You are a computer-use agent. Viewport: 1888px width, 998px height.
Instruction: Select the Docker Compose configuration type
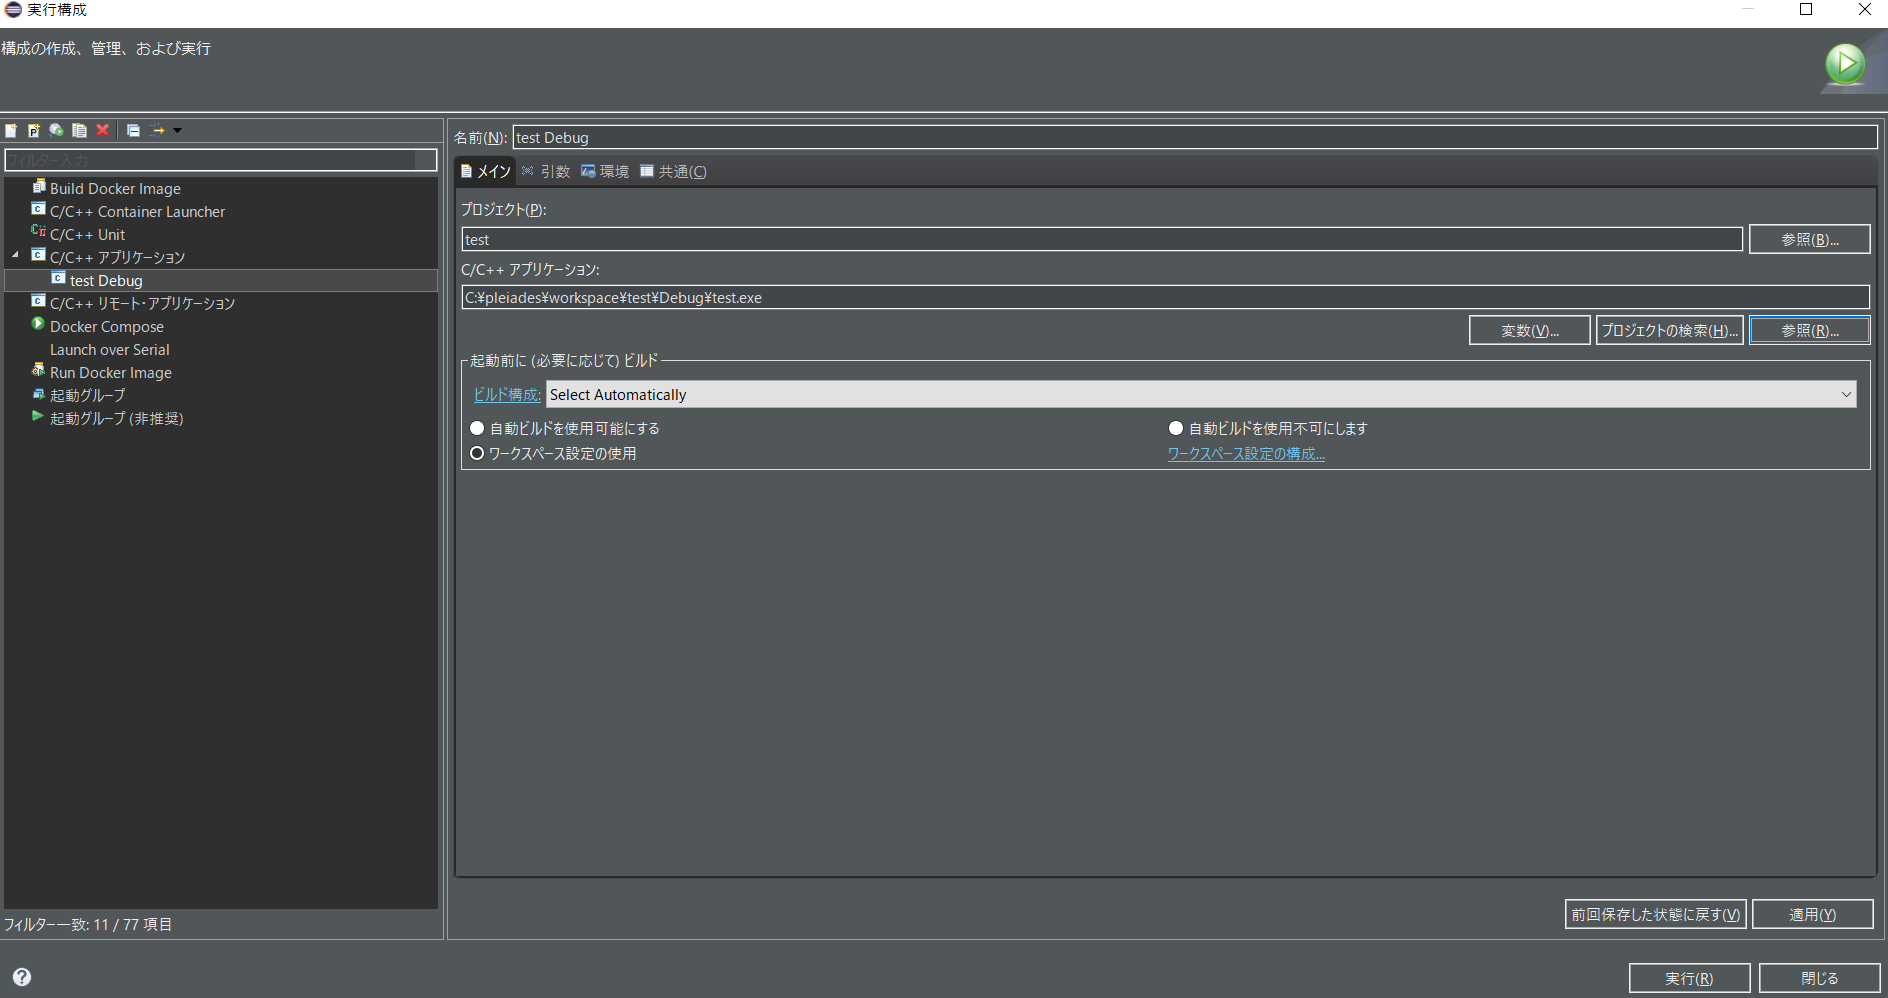106,326
